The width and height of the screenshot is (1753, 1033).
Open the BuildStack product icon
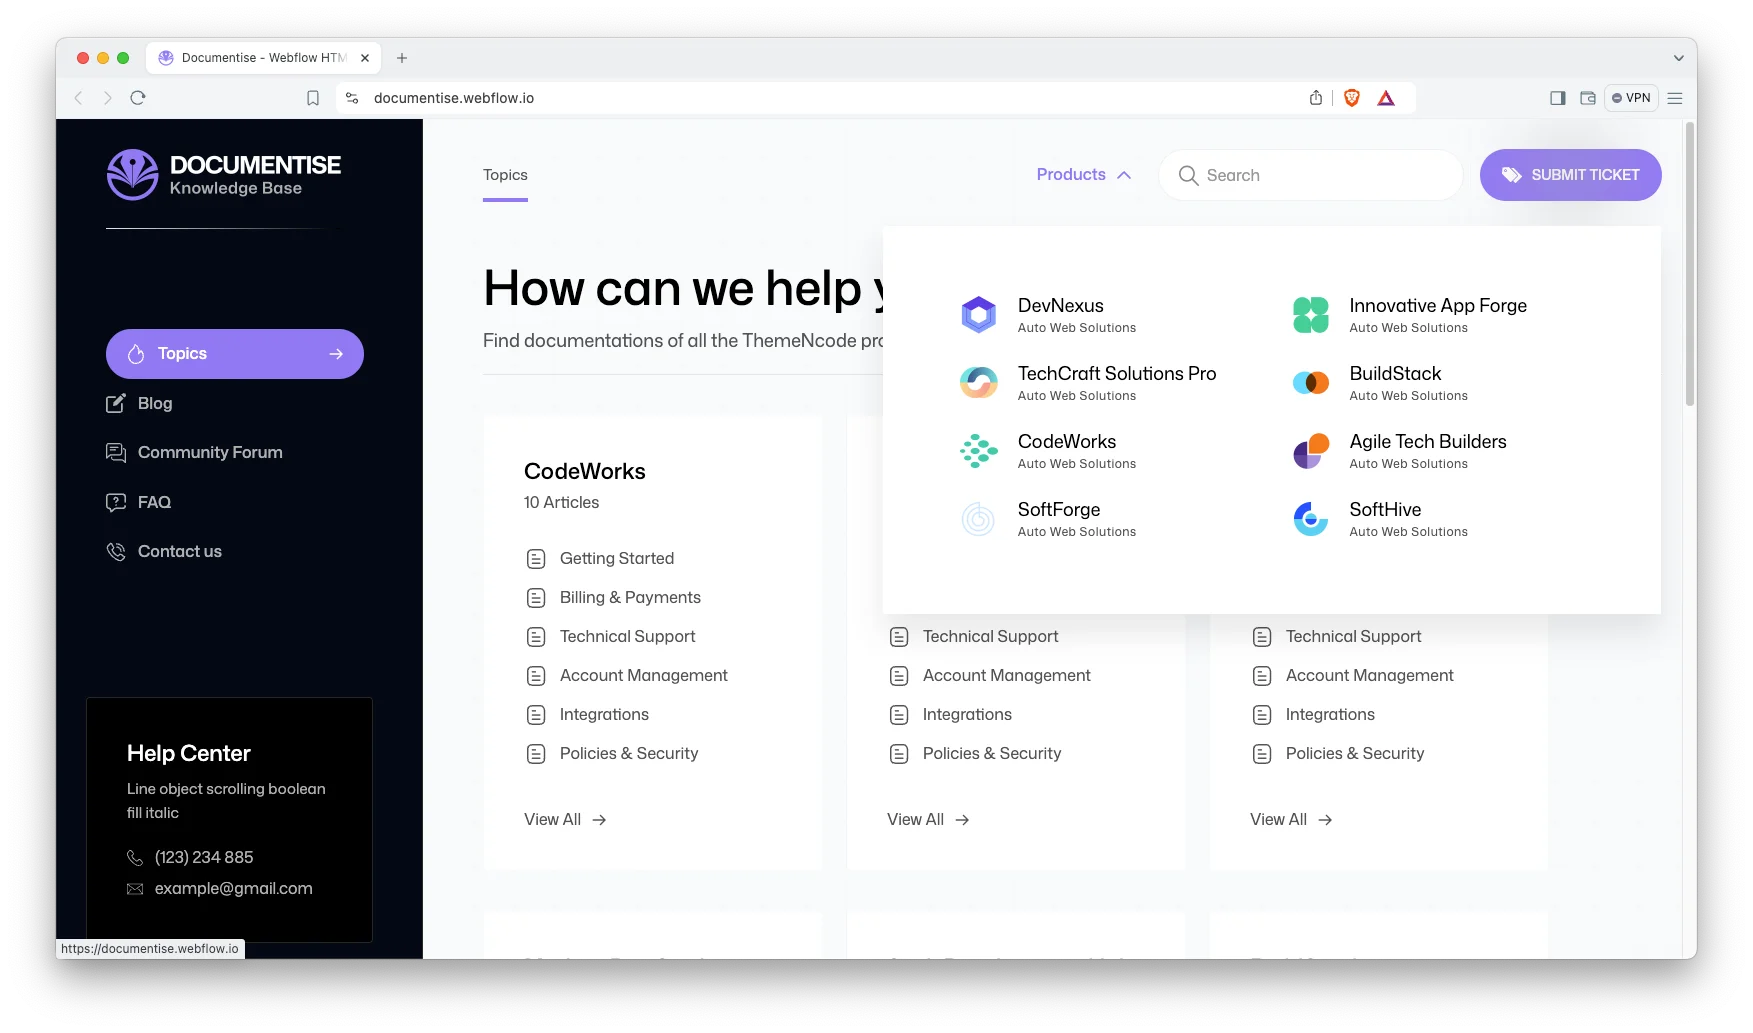(1310, 382)
